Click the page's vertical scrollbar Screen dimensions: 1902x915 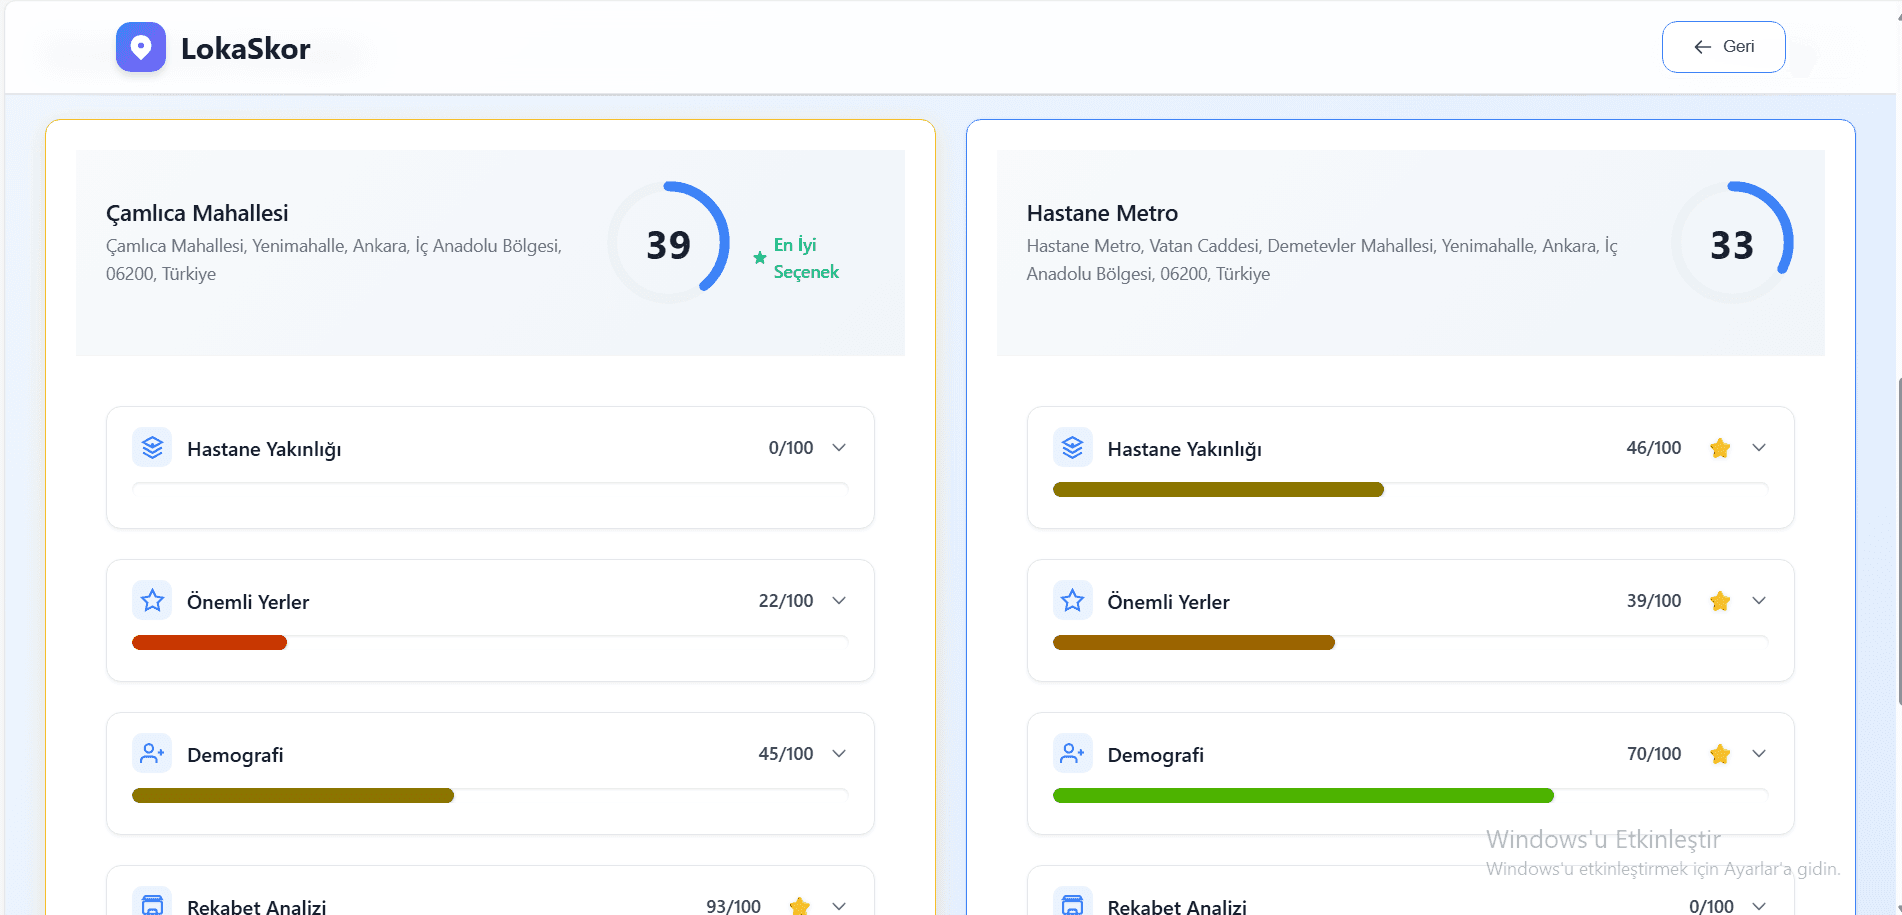point(1898,540)
